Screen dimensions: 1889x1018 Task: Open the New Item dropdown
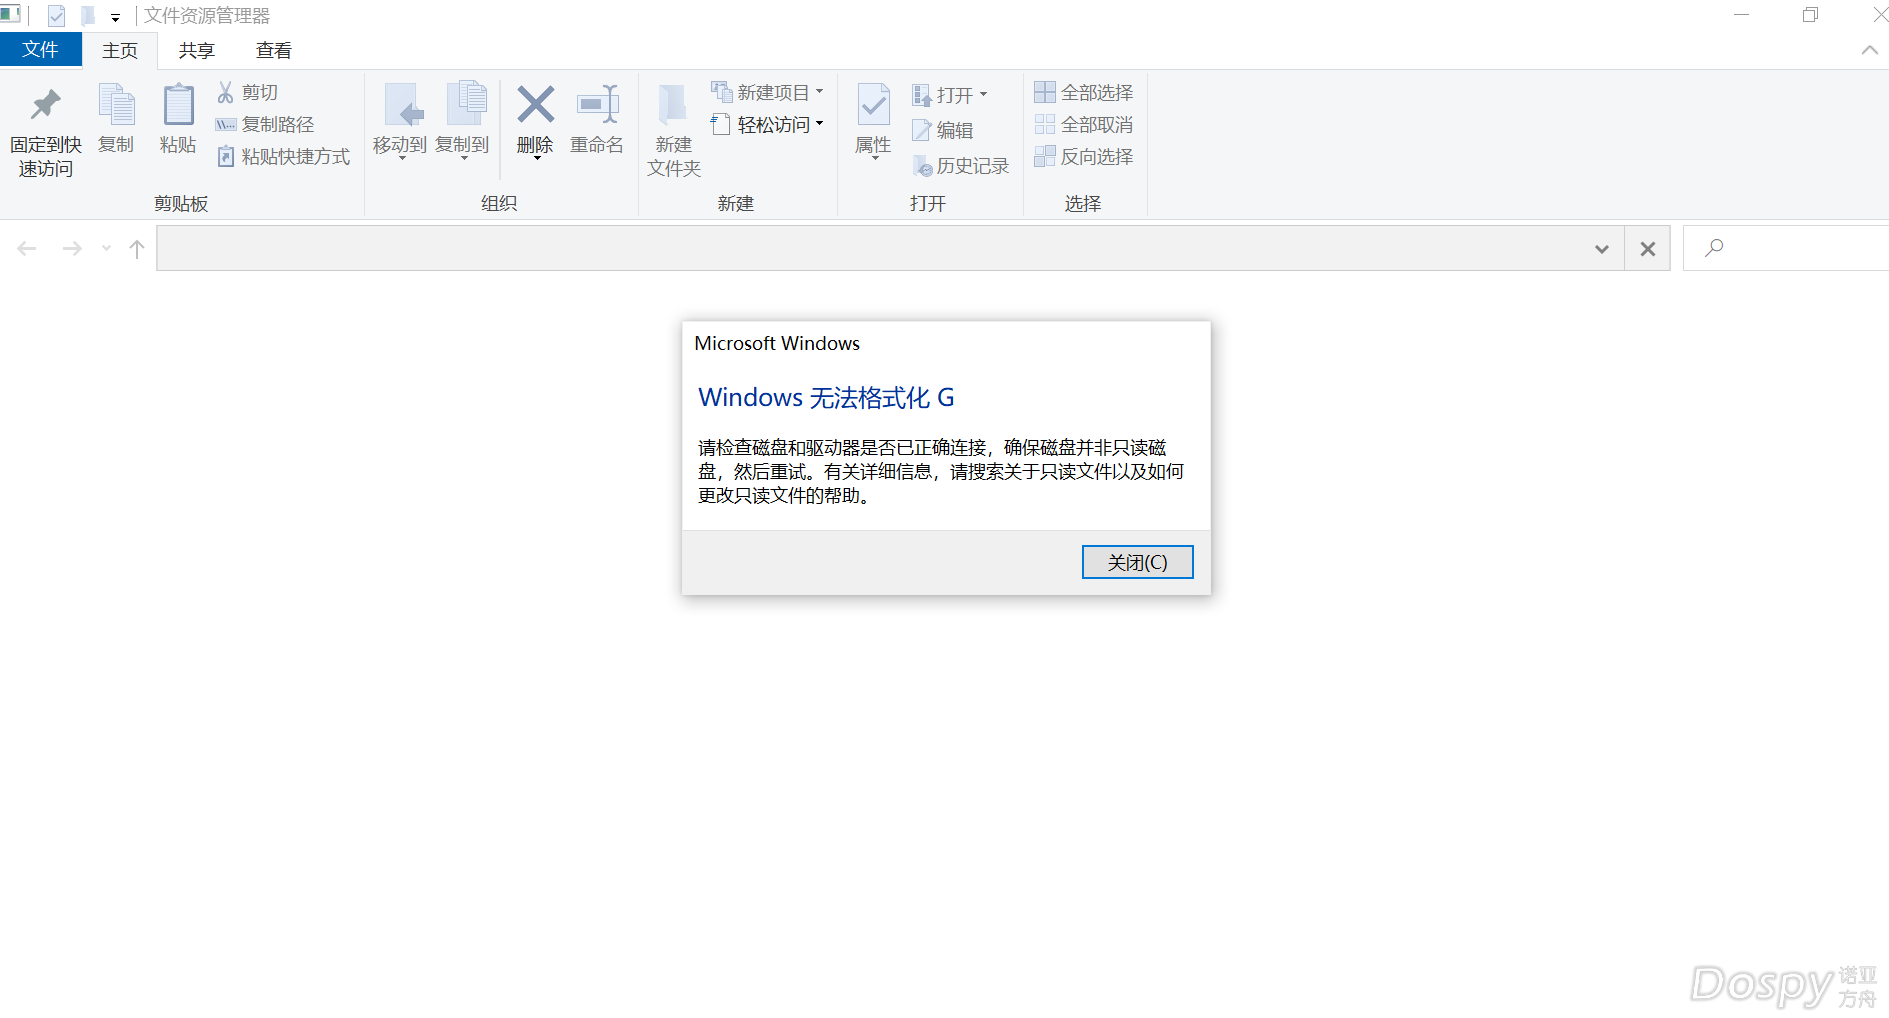[767, 92]
